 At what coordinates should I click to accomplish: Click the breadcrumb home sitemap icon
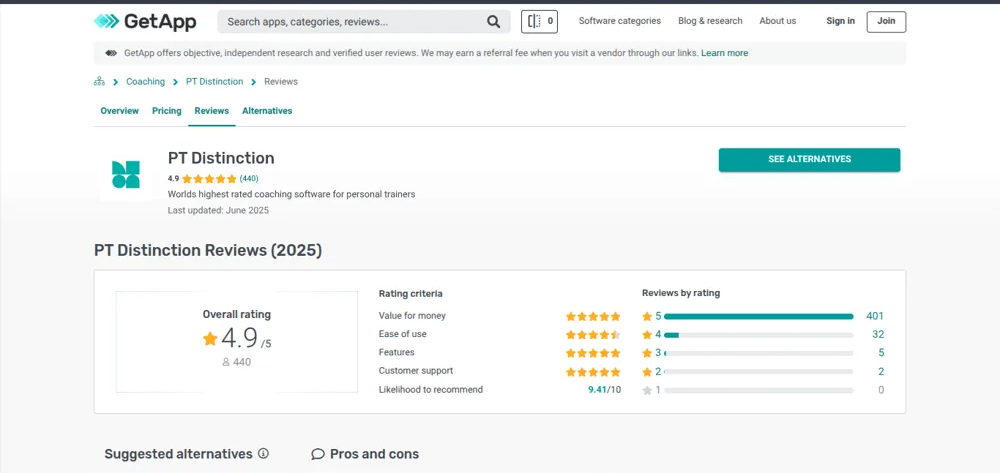point(99,82)
